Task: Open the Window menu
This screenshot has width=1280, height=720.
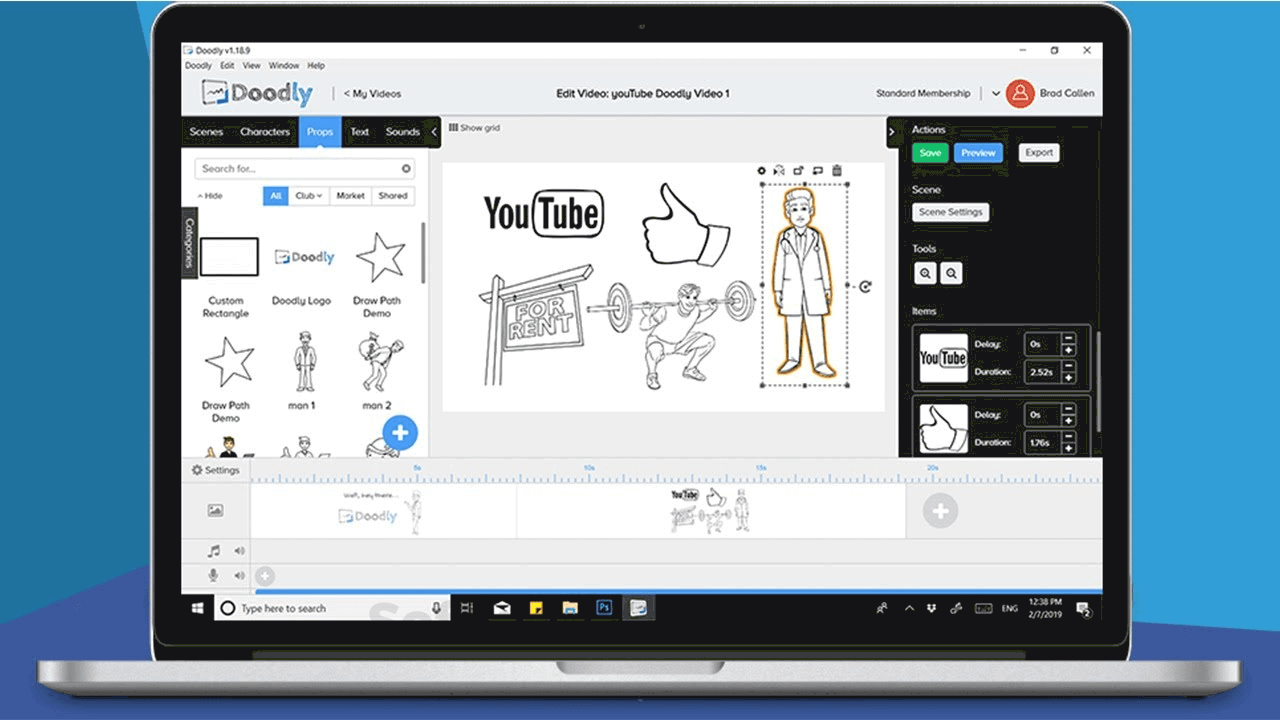Action: click(284, 65)
